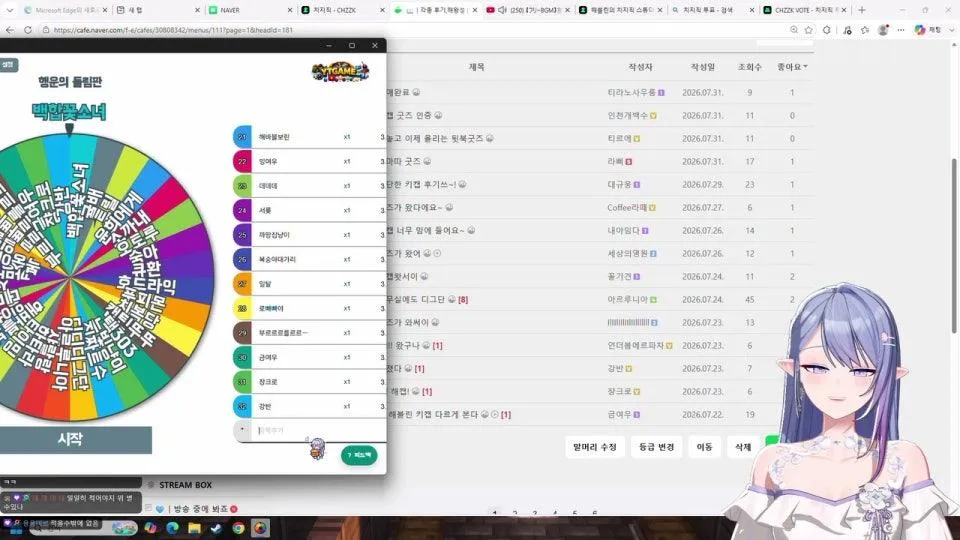Click the green feedback button under the entry list
This screenshot has width=960, height=540.
point(359,455)
